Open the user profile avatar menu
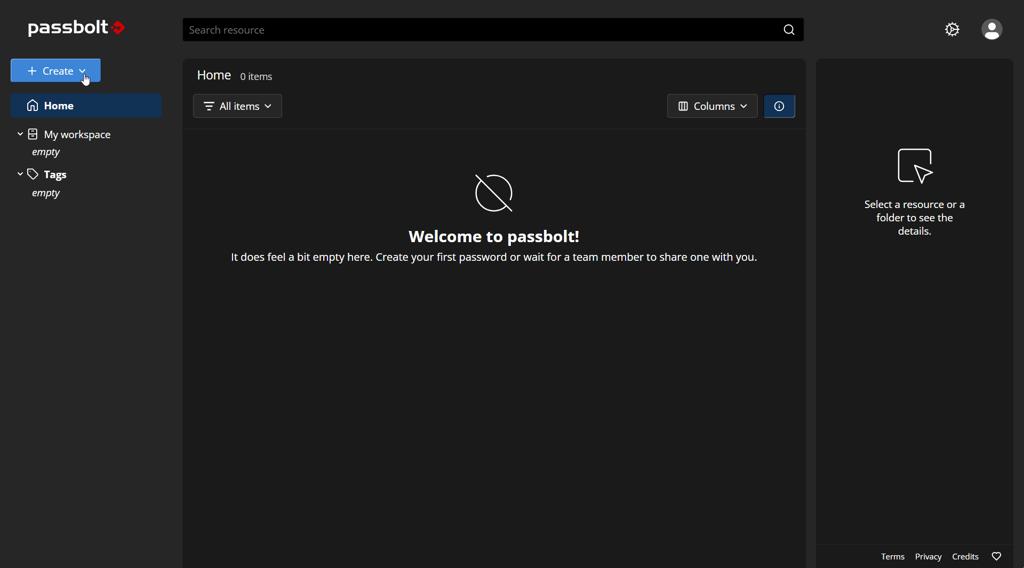The width and height of the screenshot is (1024, 568). click(991, 29)
